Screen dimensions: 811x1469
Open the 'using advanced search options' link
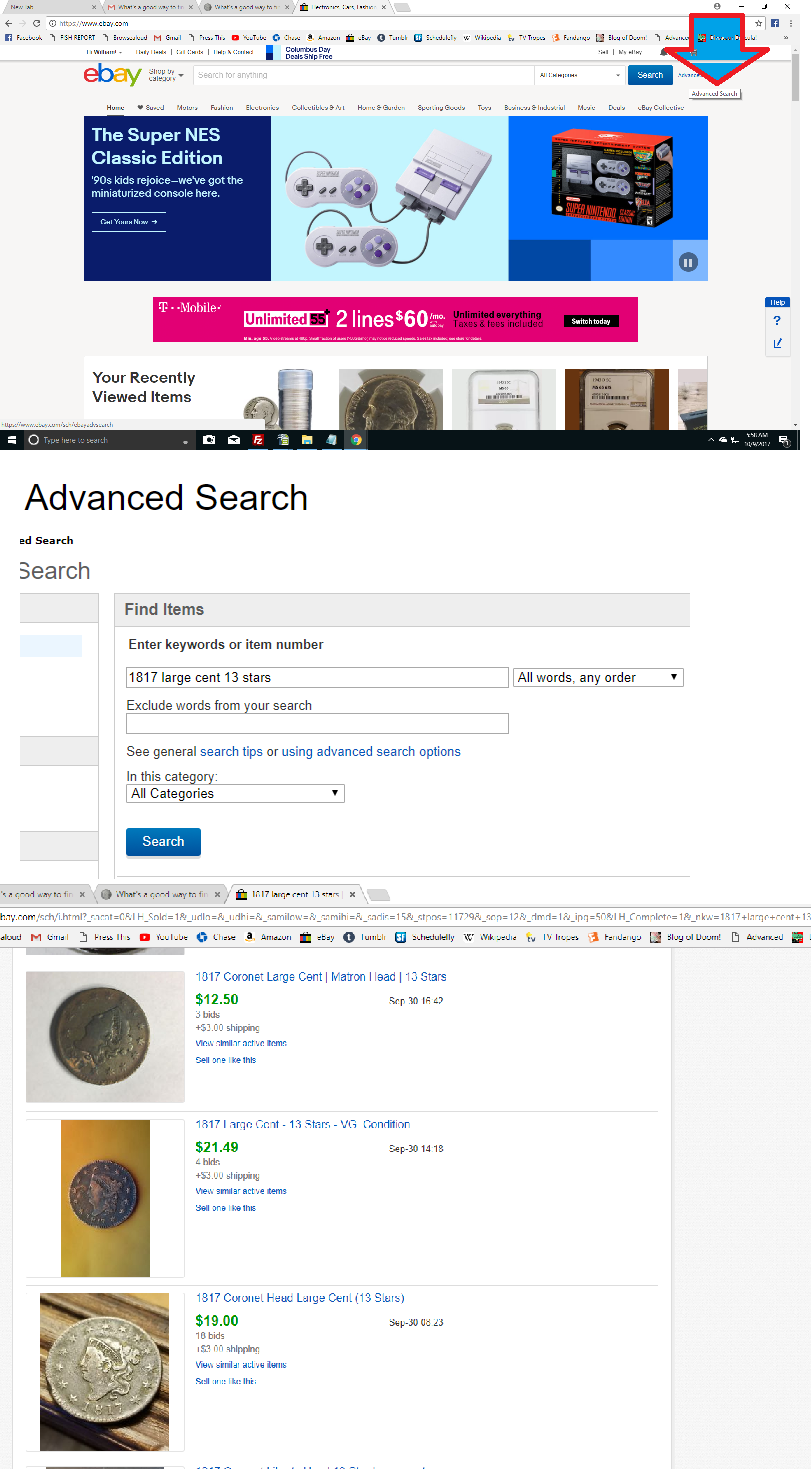point(371,751)
